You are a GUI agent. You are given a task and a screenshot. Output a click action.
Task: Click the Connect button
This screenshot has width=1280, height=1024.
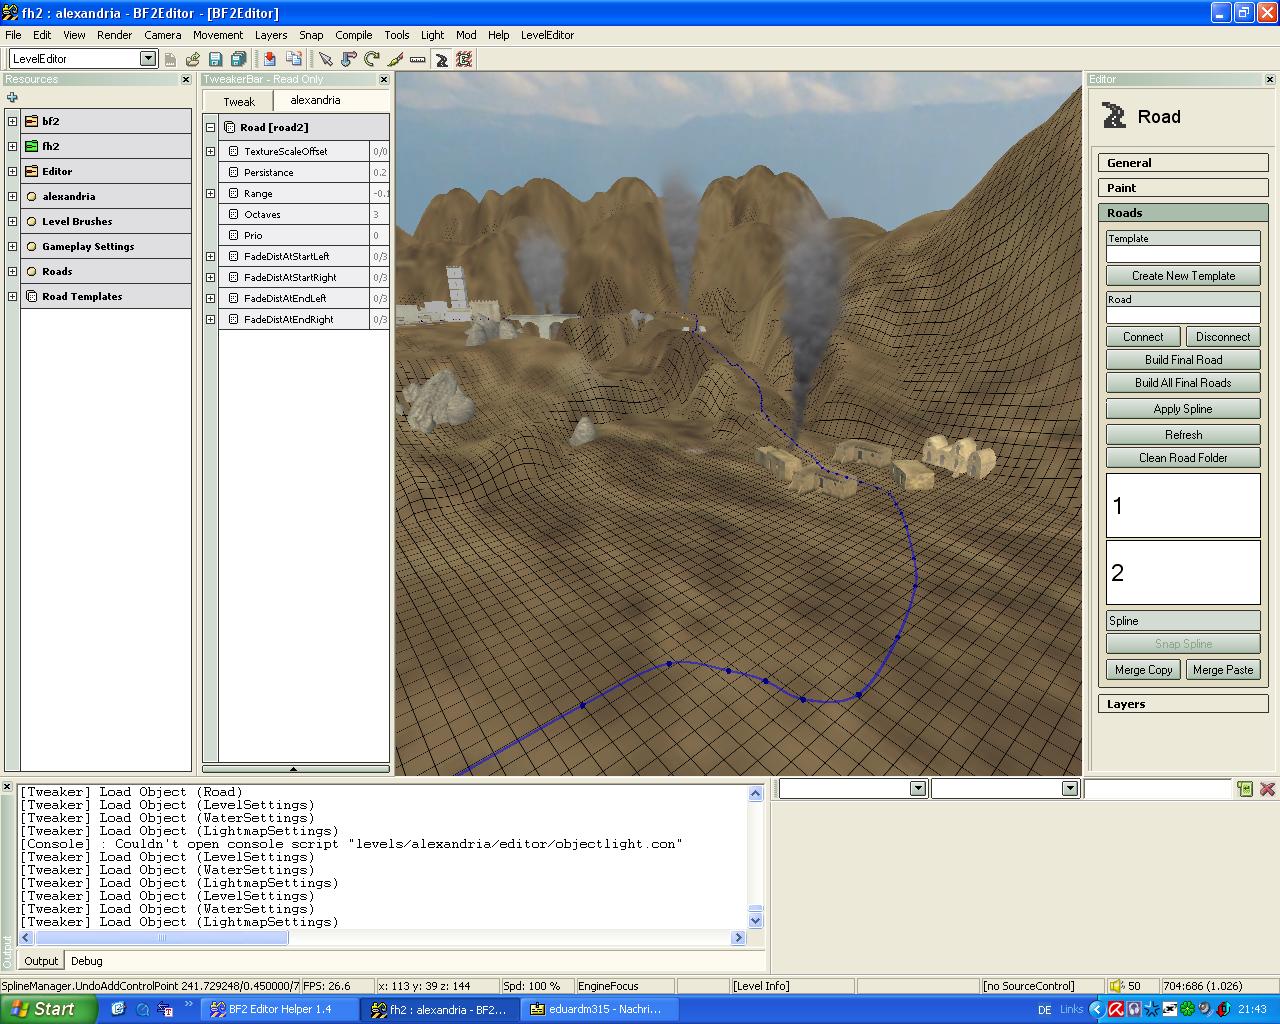click(1143, 337)
